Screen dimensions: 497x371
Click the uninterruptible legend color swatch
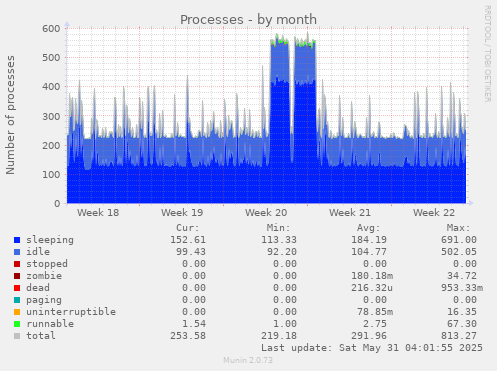[x=17, y=312]
